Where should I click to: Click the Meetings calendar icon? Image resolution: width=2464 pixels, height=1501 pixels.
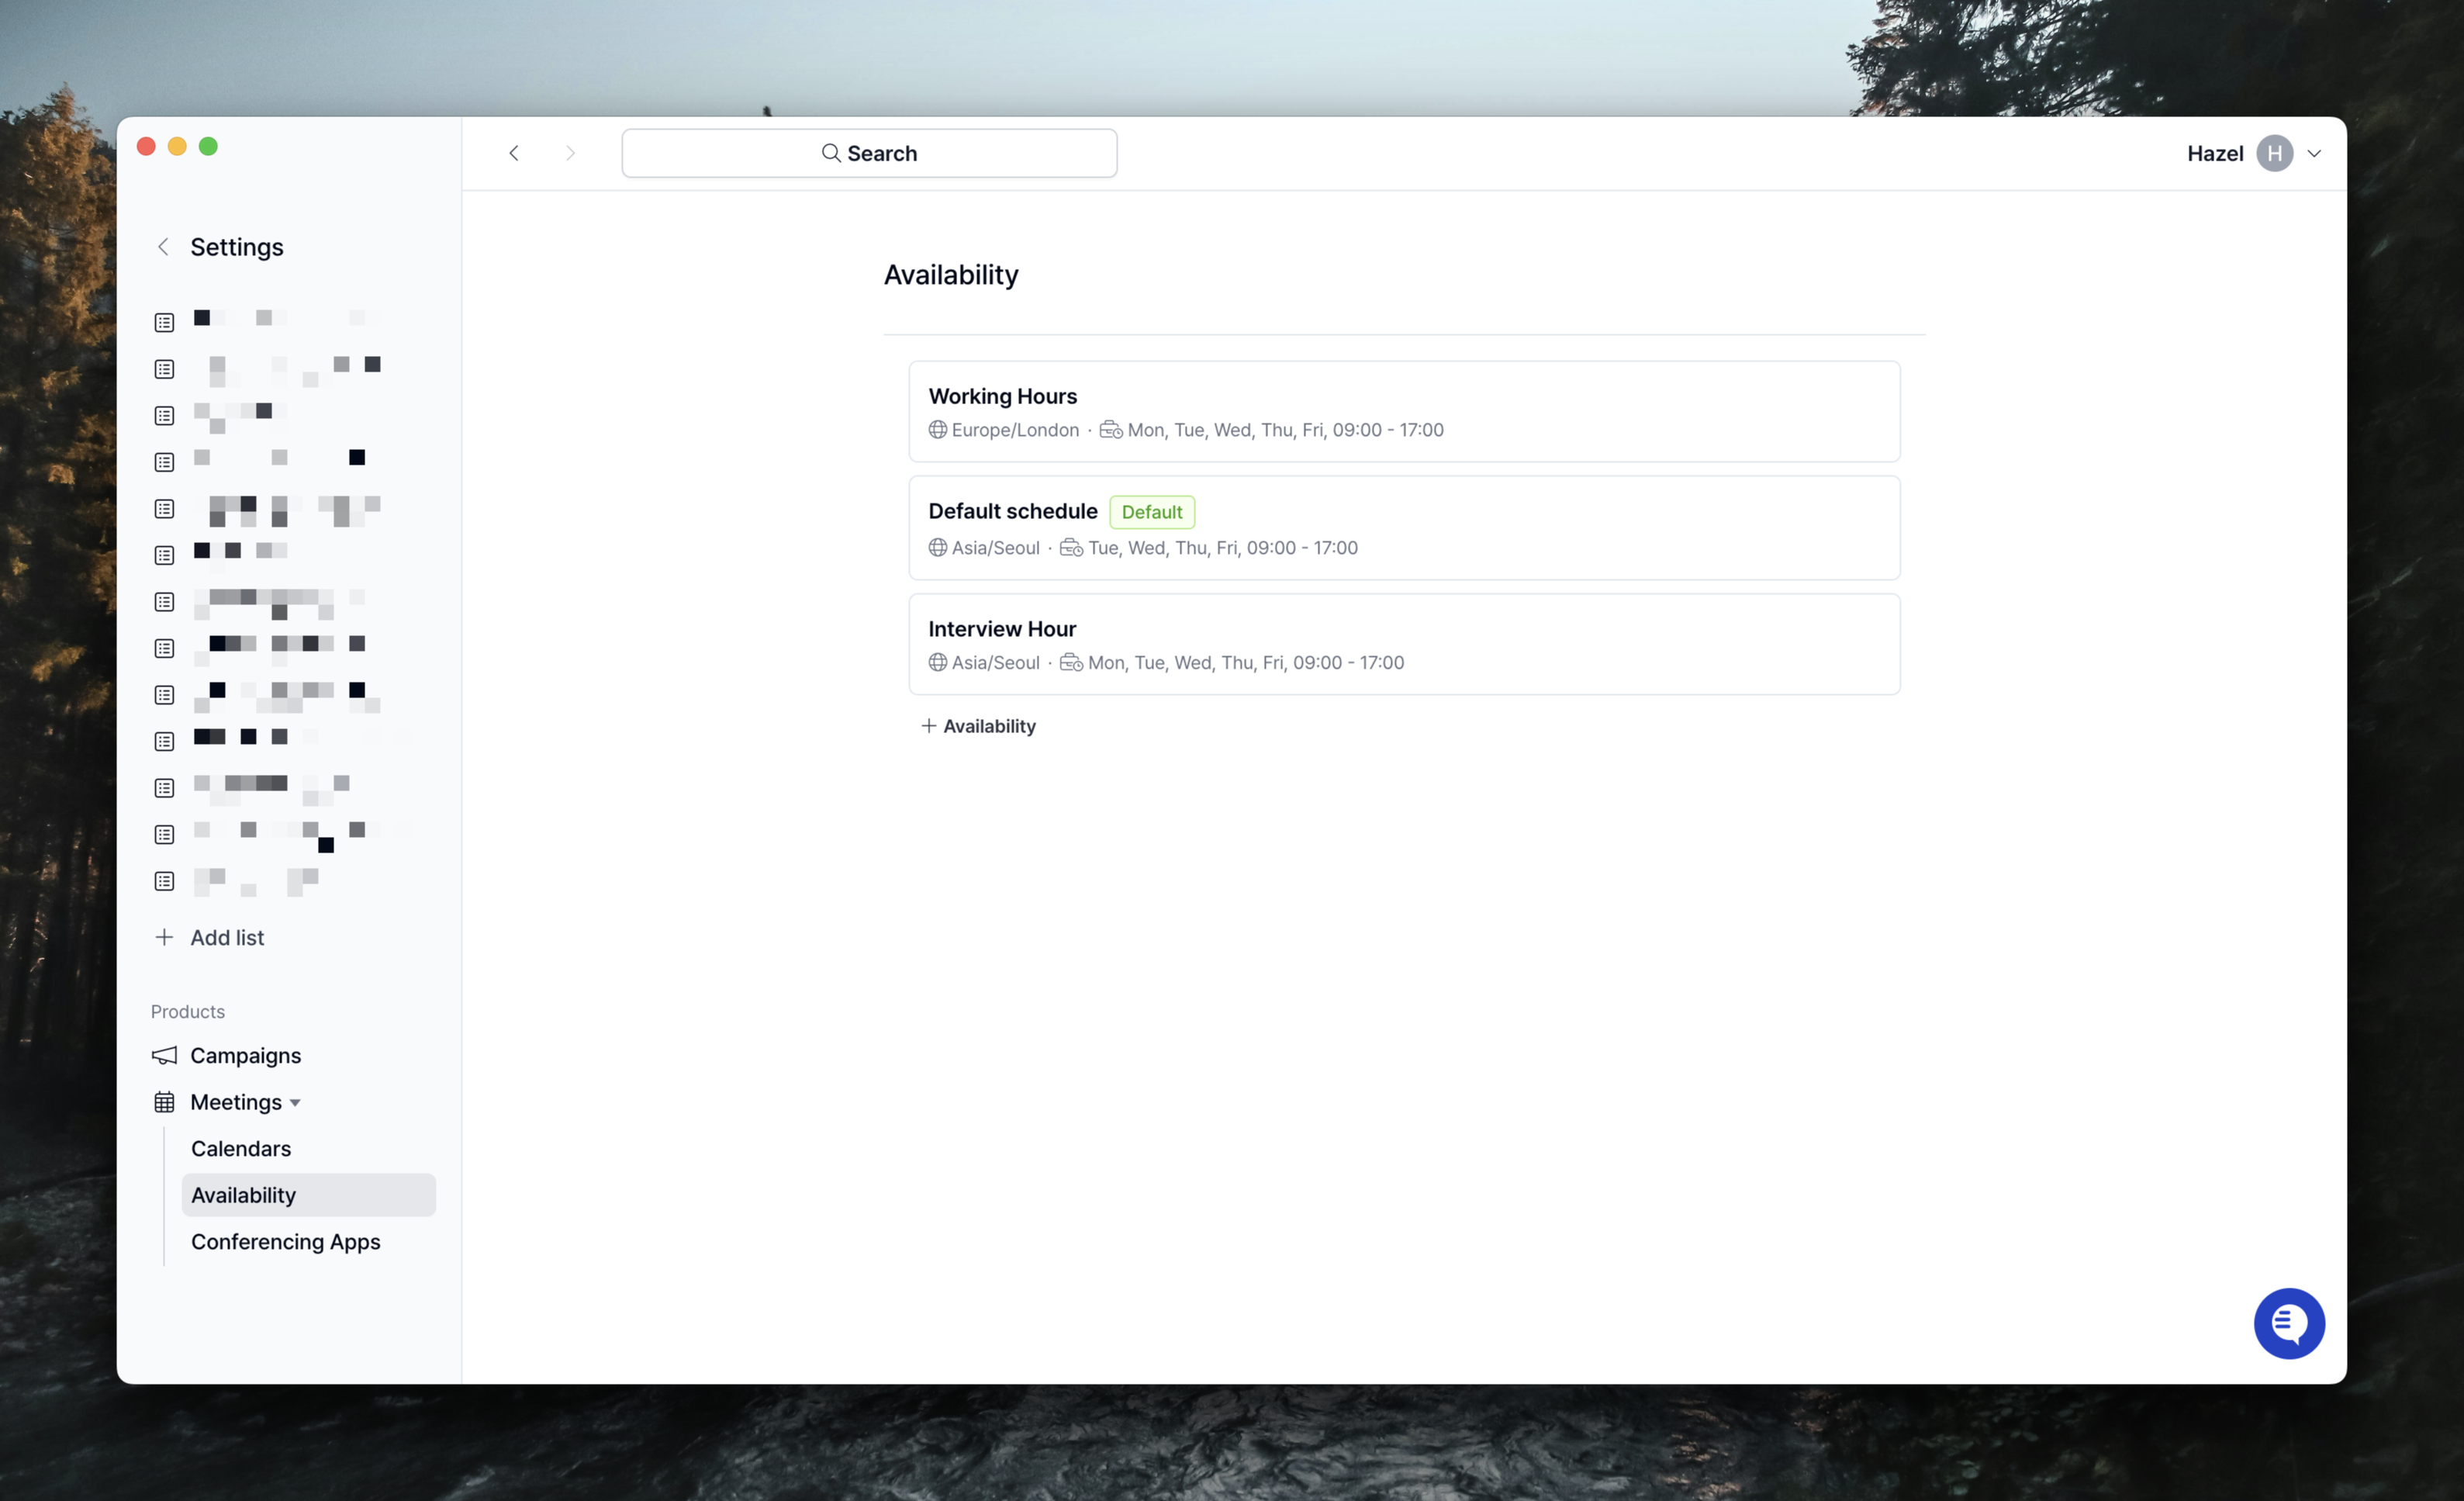pos(164,1101)
